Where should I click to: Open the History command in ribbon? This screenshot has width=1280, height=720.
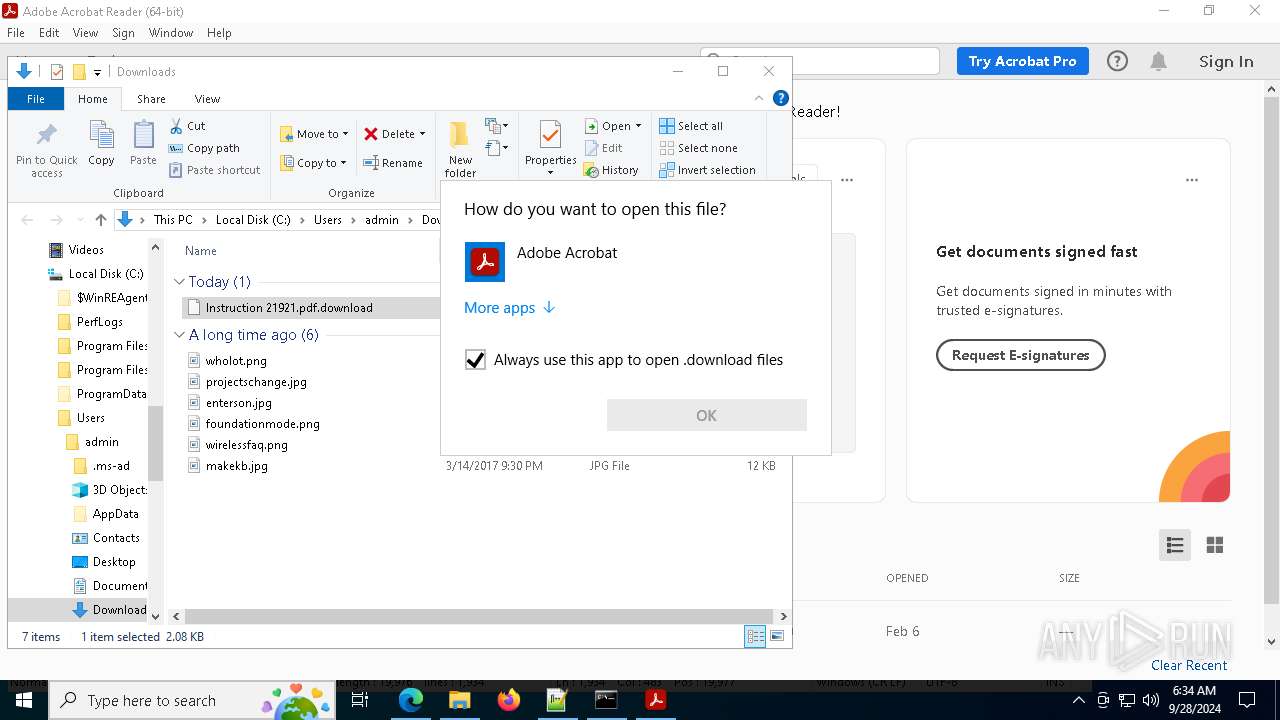(x=611, y=170)
